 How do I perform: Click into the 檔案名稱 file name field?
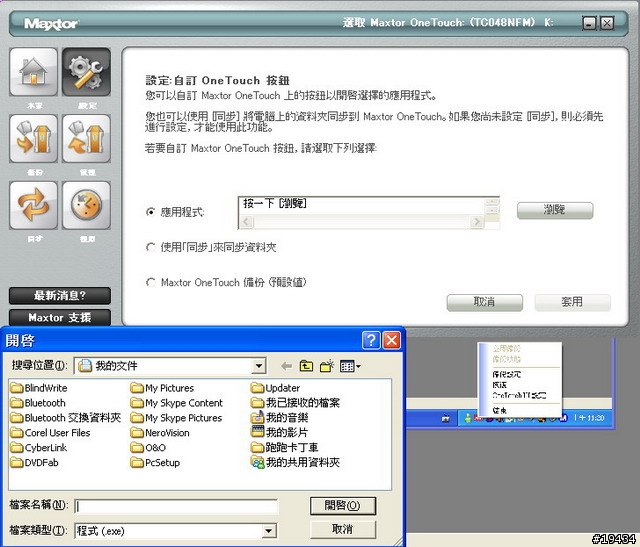coord(176,506)
